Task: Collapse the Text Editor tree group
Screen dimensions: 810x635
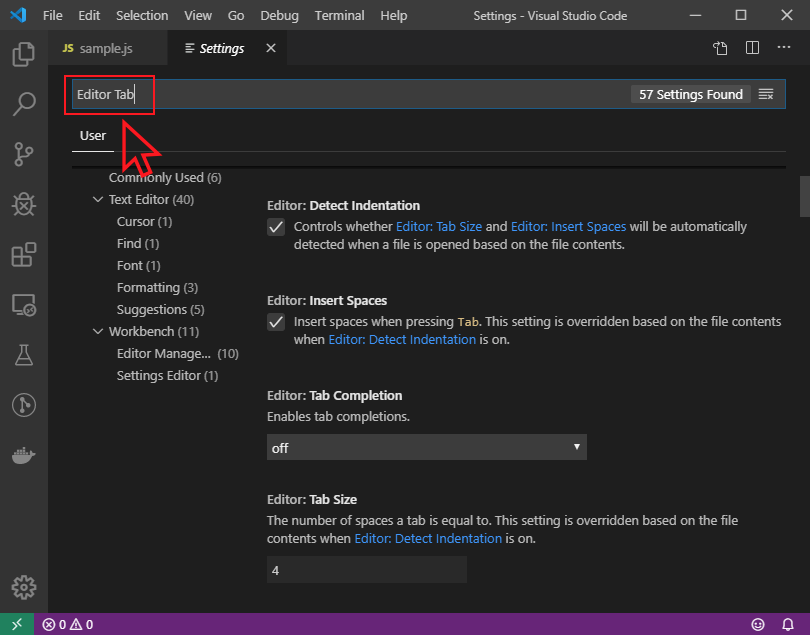Action: 98,199
